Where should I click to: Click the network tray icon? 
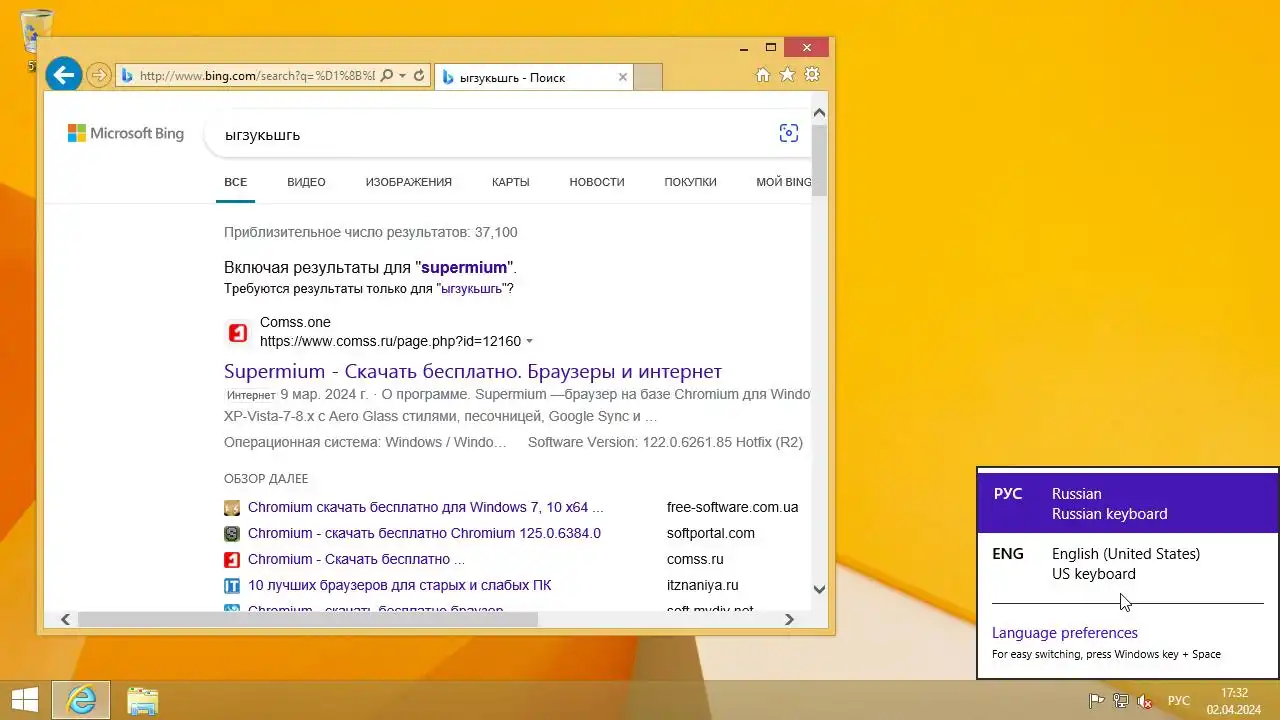click(1121, 701)
